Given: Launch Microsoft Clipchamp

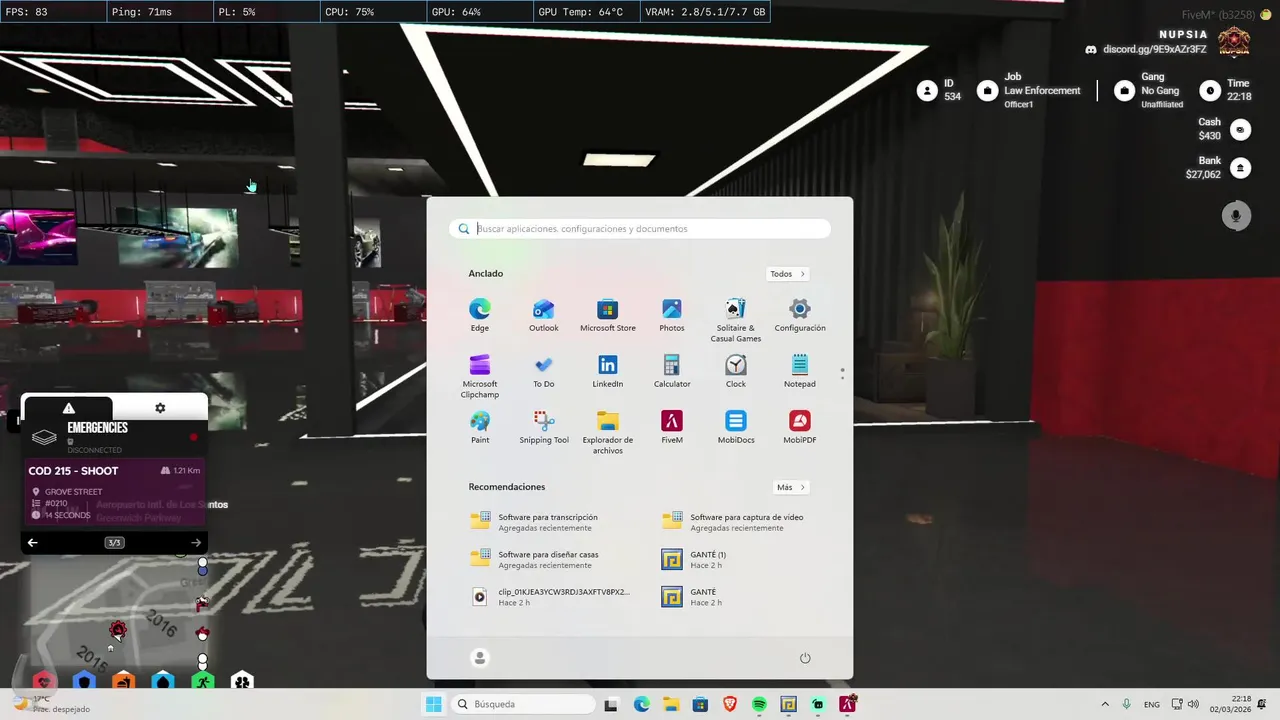Looking at the screenshot, I should pyautogui.click(x=480, y=376).
